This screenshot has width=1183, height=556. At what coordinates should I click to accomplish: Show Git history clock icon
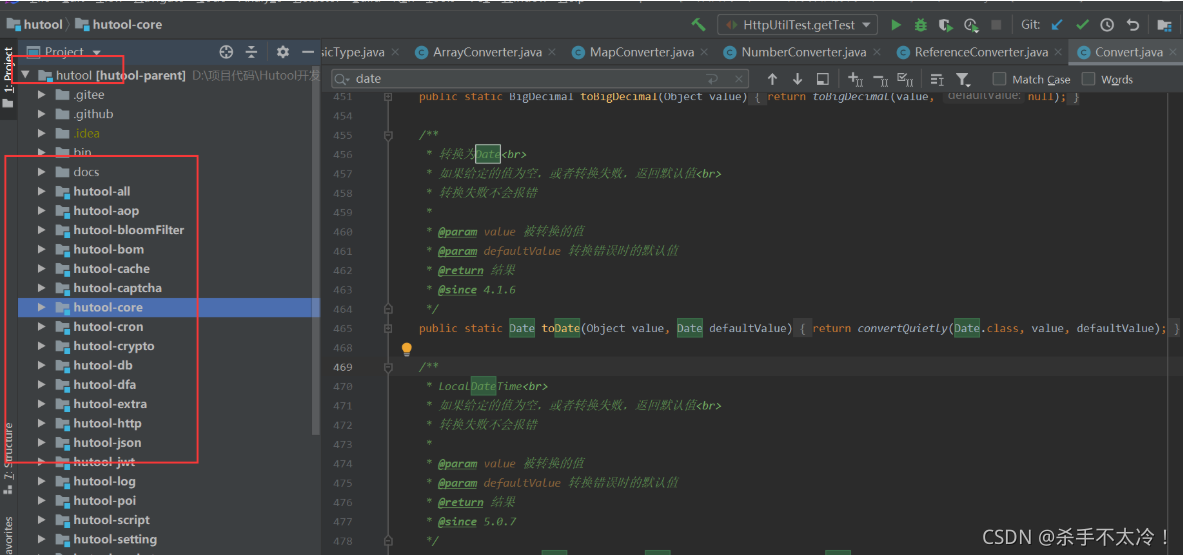pyautogui.click(x=1107, y=25)
